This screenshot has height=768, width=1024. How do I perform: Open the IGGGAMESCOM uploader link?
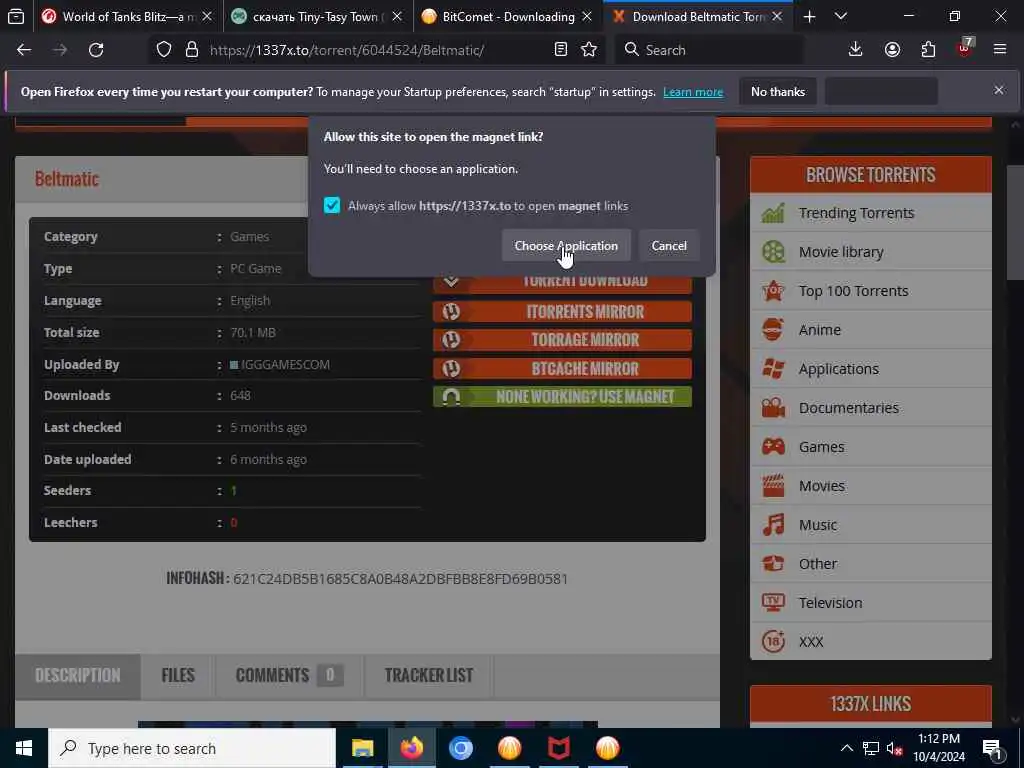tap(285, 364)
